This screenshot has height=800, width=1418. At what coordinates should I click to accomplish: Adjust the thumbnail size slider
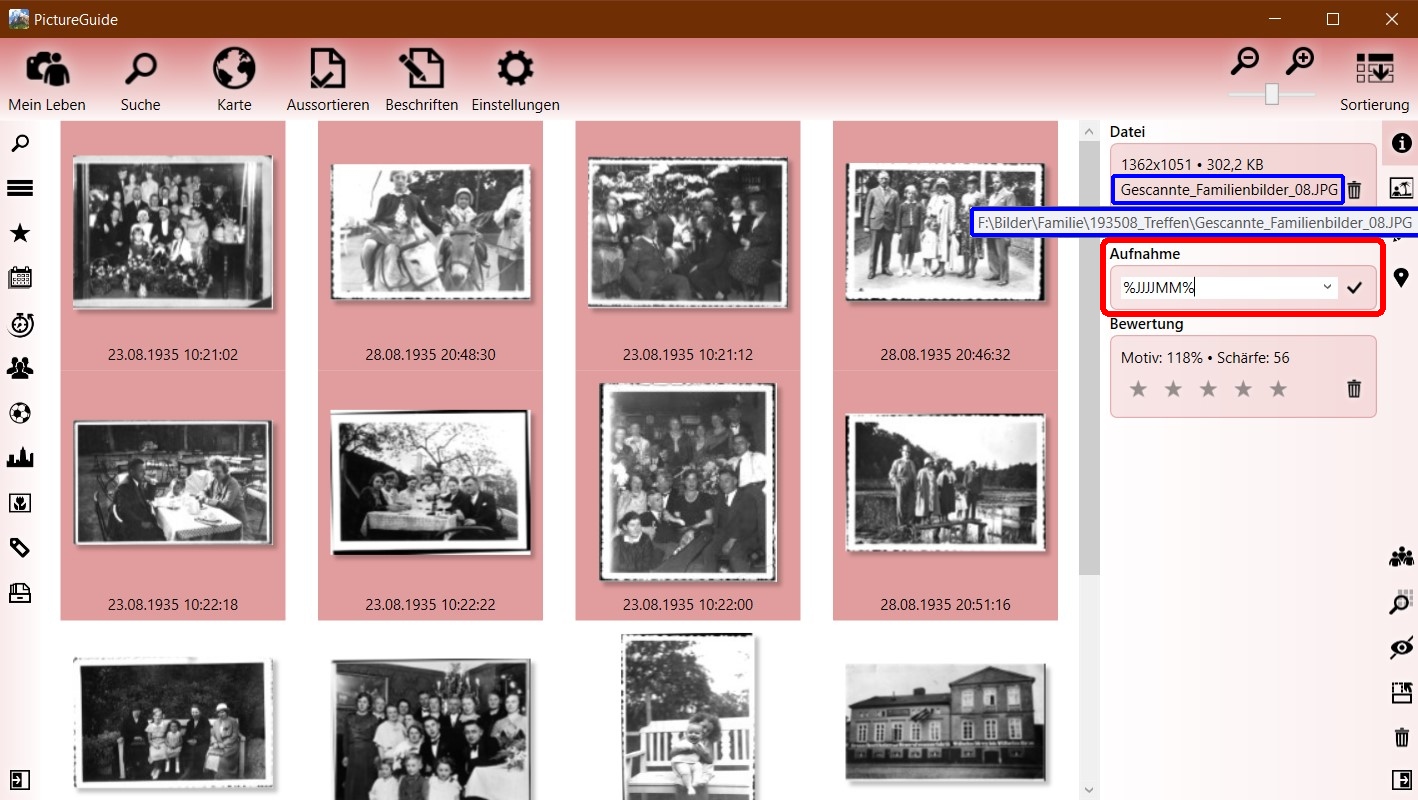coord(1272,94)
